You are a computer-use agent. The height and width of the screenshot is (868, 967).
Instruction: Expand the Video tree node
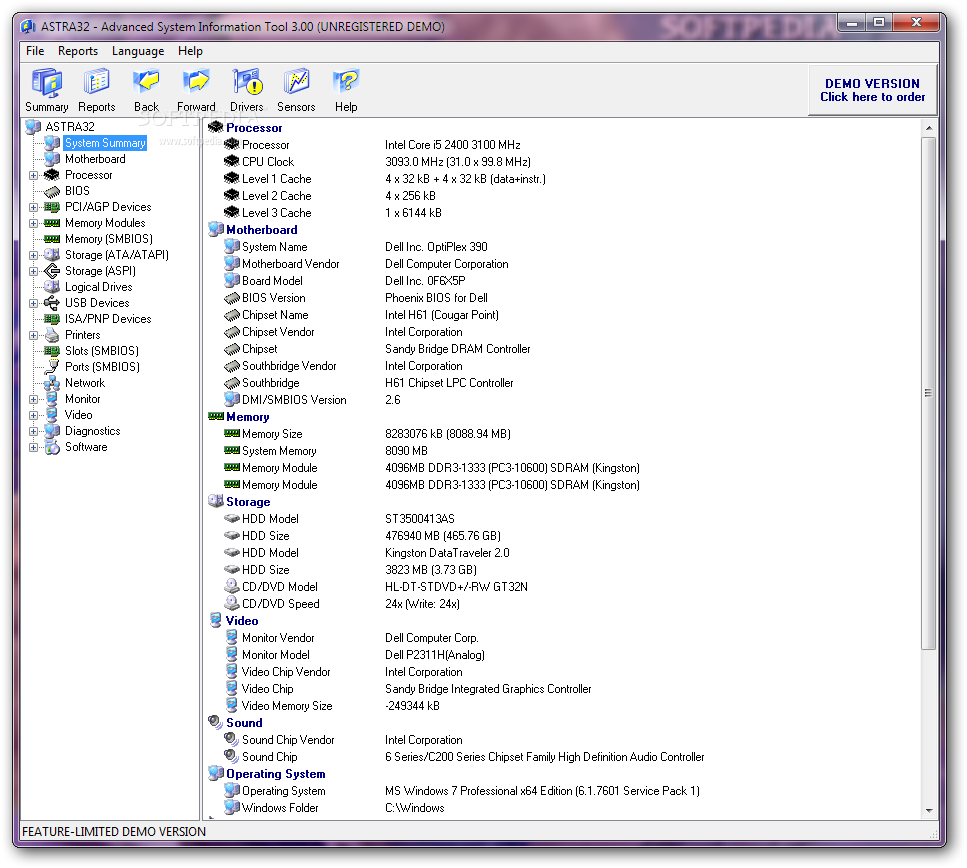coord(33,415)
